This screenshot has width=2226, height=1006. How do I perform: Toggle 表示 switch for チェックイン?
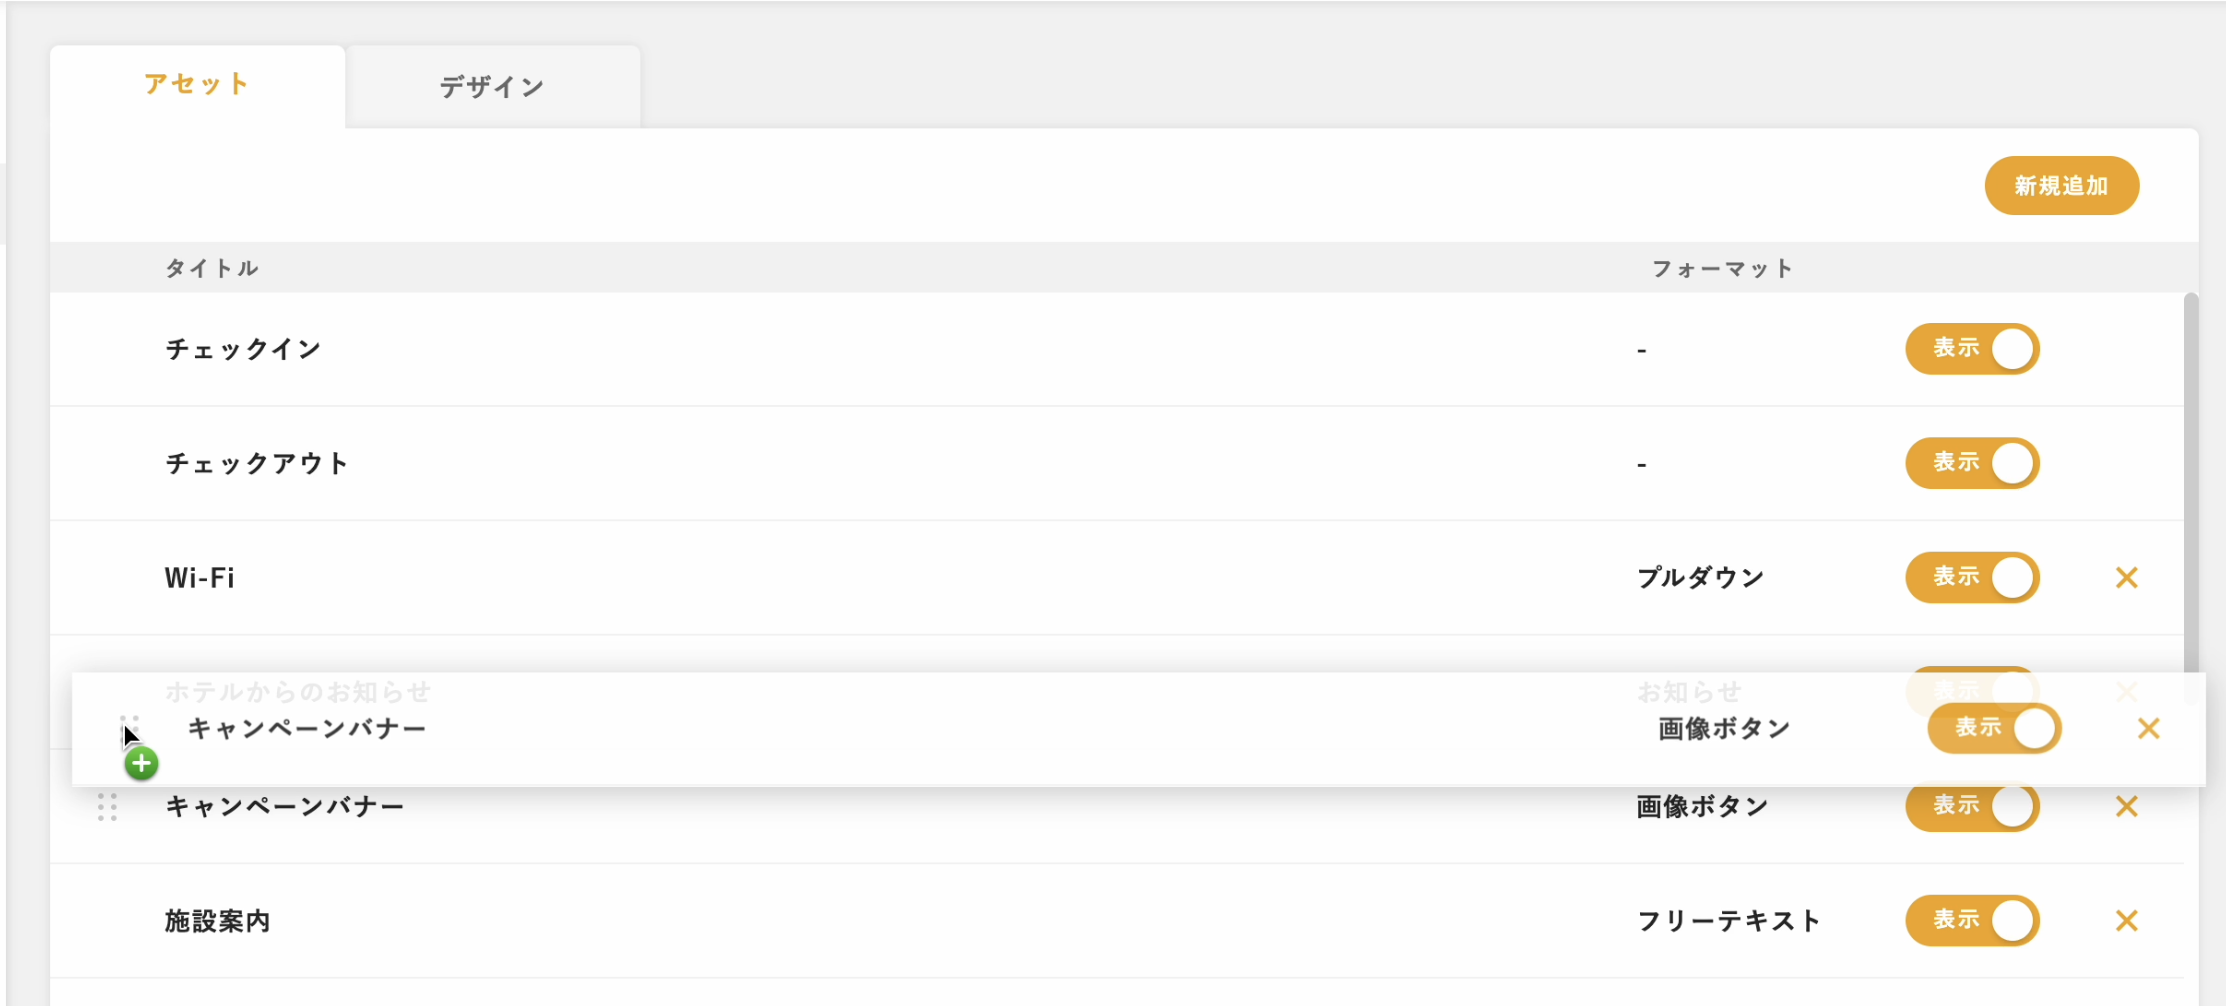(x=1972, y=348)
